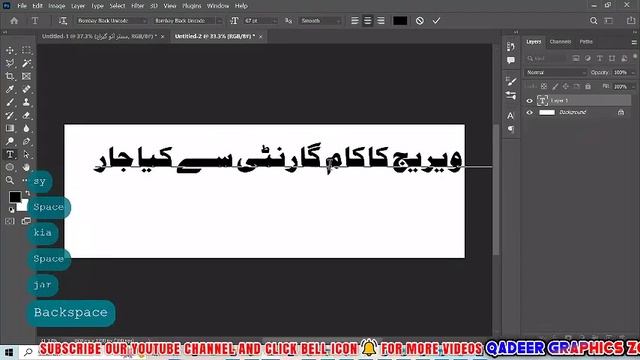The width and height of the screenshot is (640, 360).
Task: Select the Brush tool
Action: [10, 102]
